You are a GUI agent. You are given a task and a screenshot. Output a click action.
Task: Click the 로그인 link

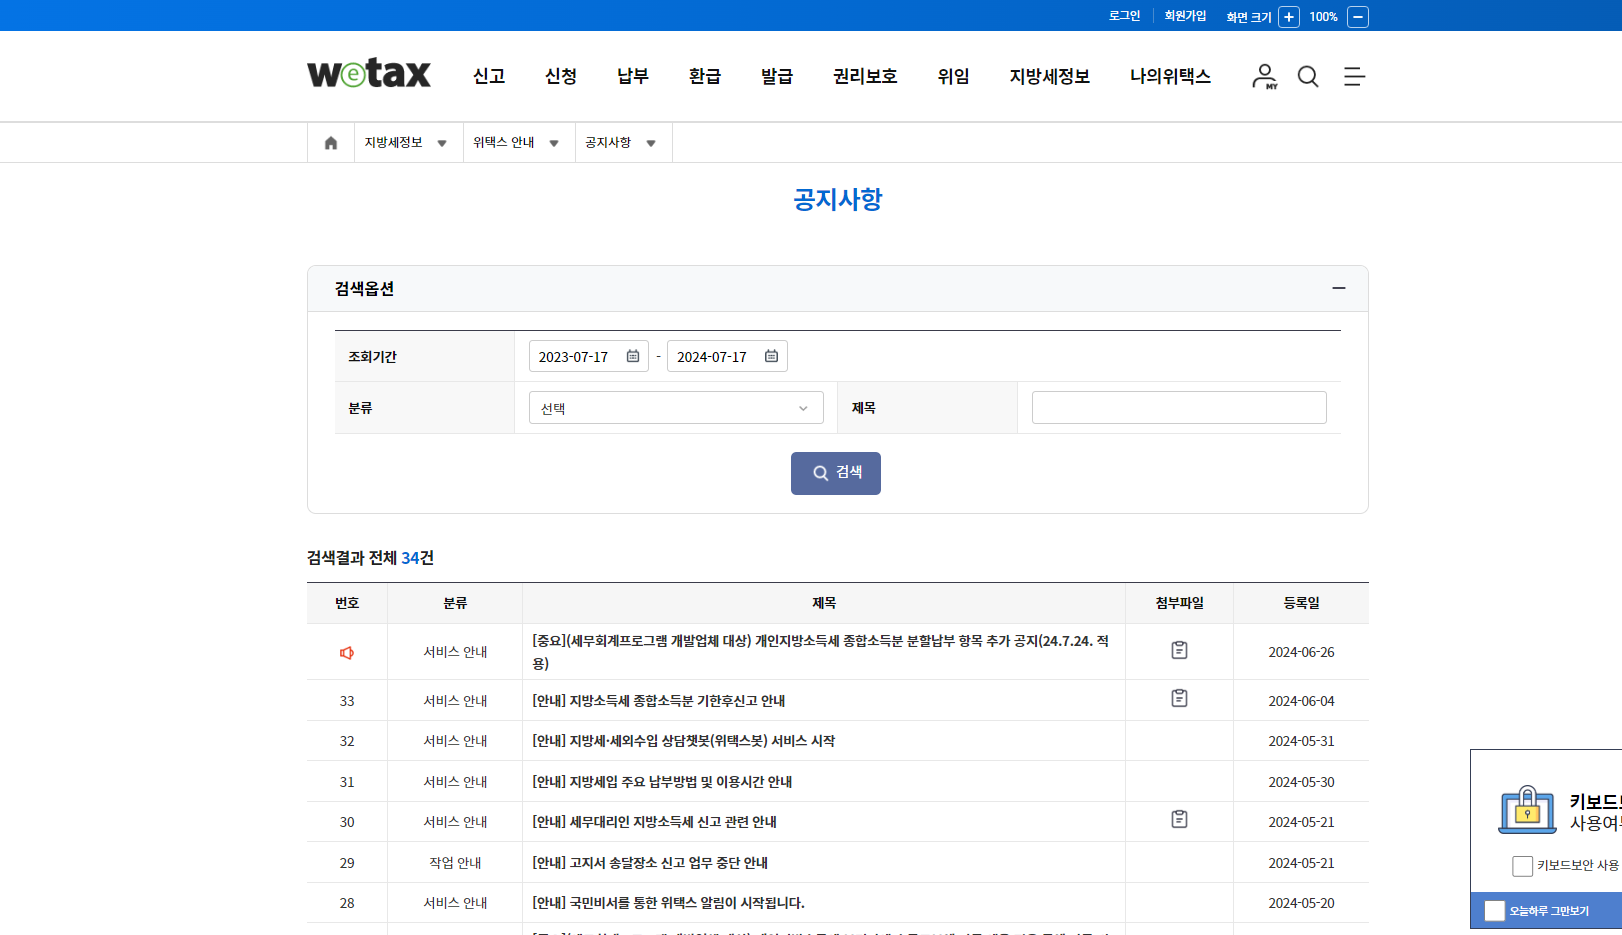click(1125, 16)
